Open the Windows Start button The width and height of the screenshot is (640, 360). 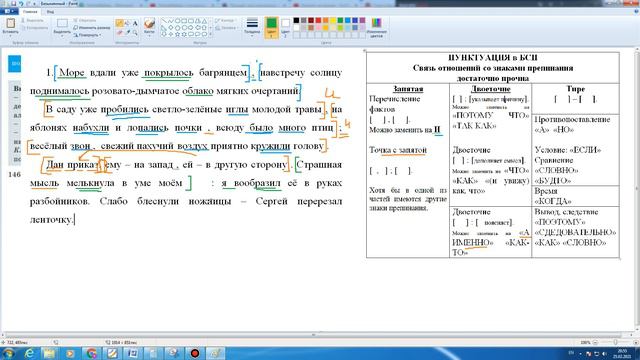8,353
